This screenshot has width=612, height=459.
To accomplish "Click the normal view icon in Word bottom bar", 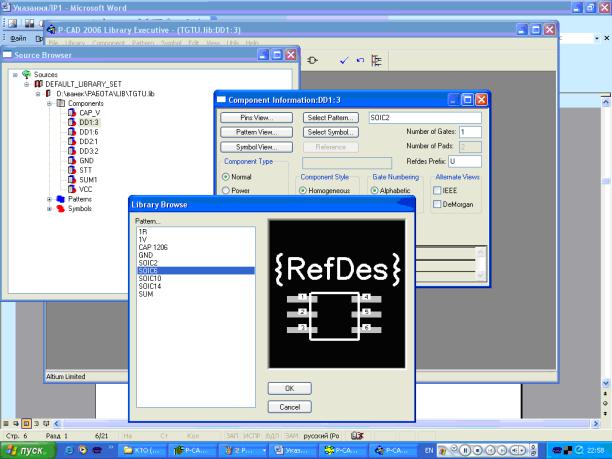I will [6, 423].
